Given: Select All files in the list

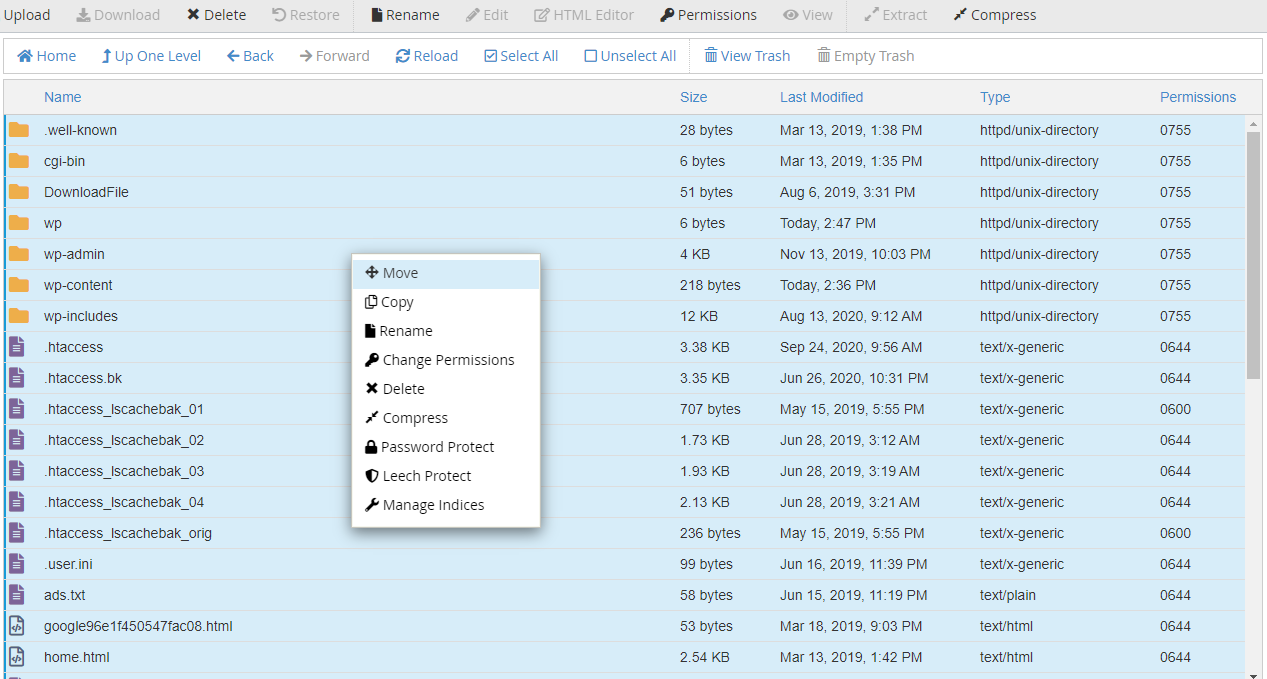Looking at the screenshot, I should pos(520,55).
